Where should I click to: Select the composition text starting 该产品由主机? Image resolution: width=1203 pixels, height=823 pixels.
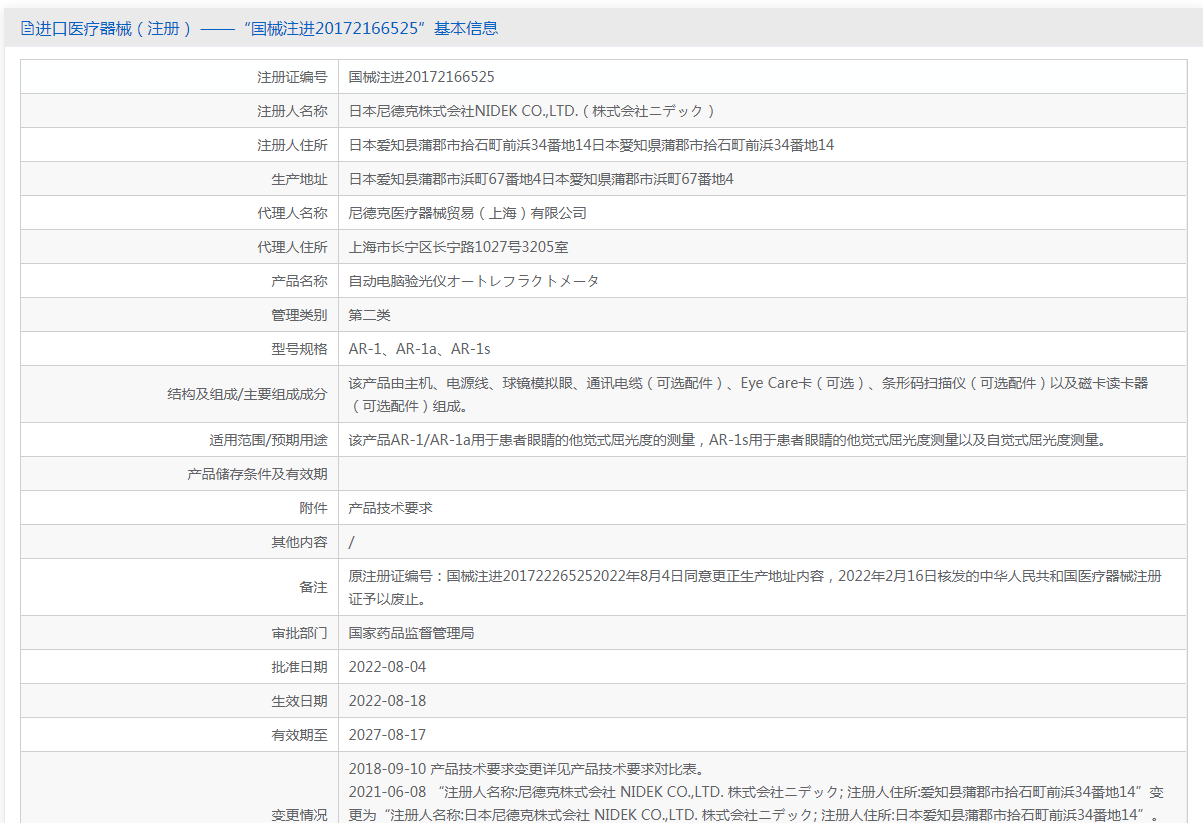click(x=748, y=394)
